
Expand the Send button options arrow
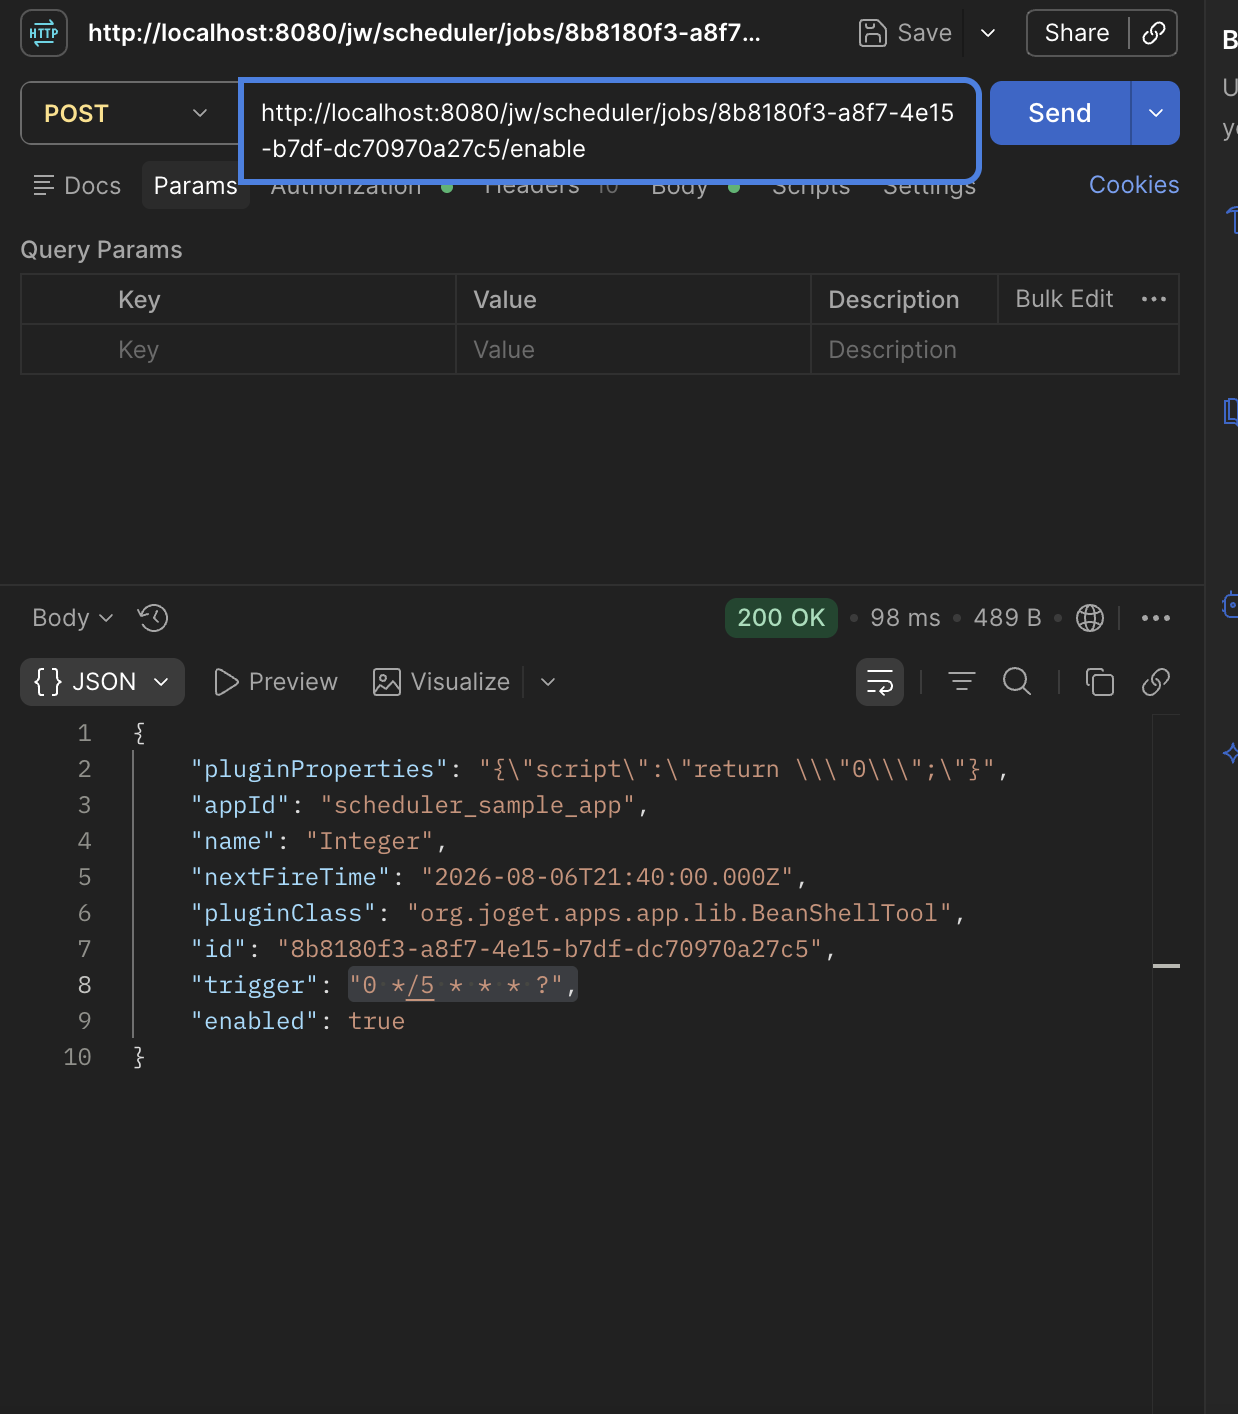coord(1156,113)
